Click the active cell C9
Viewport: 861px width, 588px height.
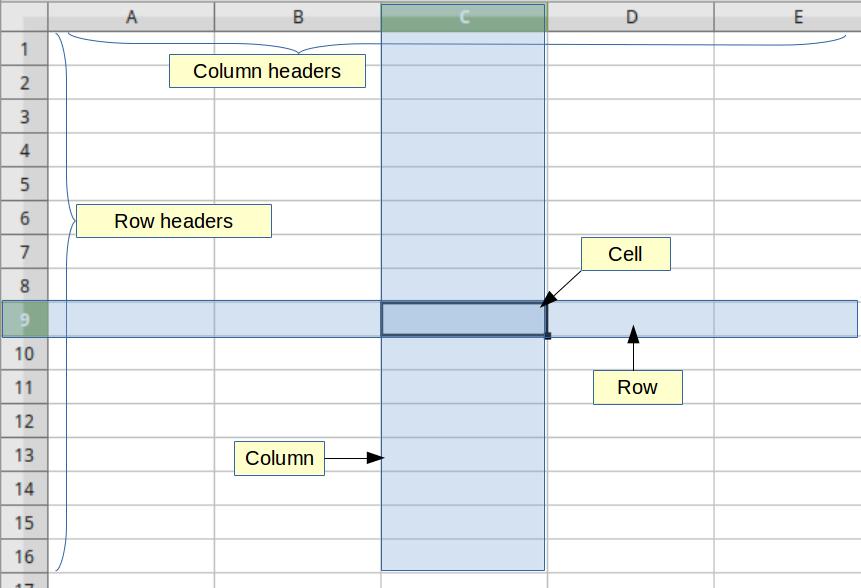pos(463,319)
